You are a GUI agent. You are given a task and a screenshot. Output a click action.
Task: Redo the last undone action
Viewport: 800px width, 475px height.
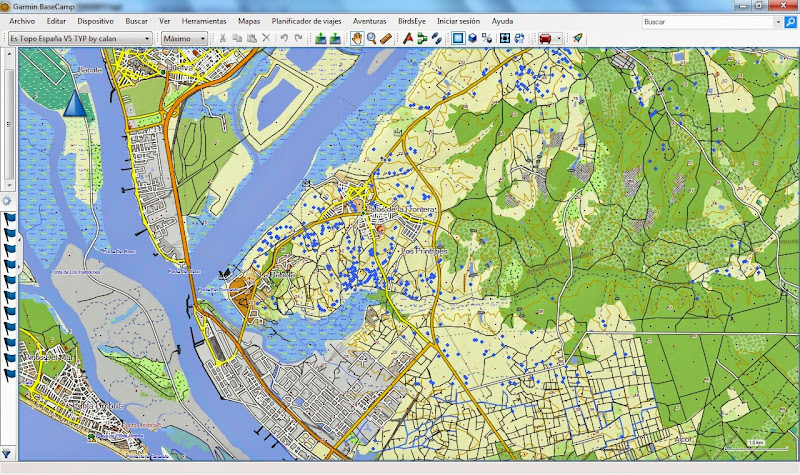pyautogui.click(x=298, y=38)
